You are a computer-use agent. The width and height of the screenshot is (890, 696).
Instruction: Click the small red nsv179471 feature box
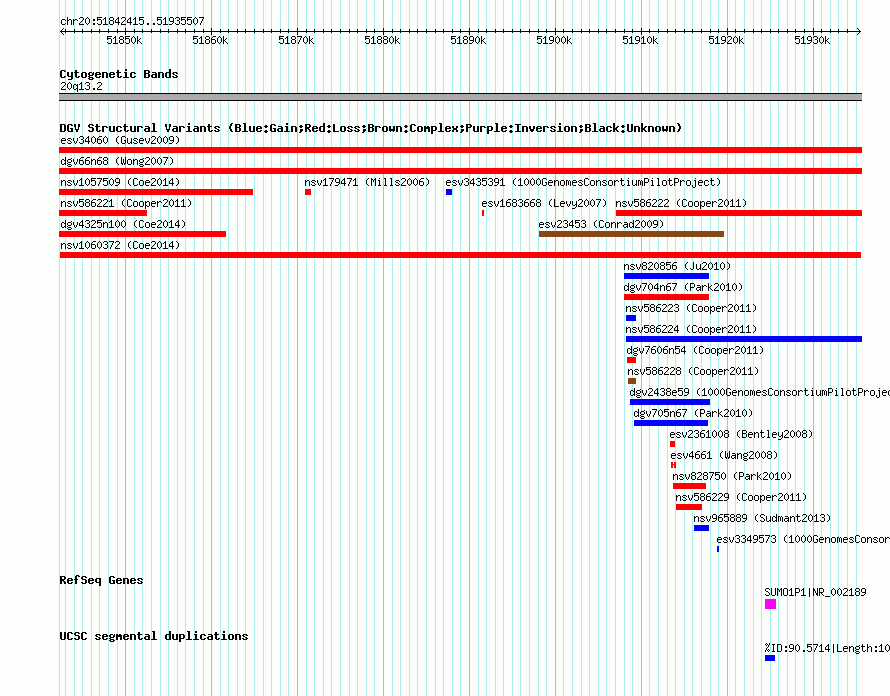(x=308, y=192)
